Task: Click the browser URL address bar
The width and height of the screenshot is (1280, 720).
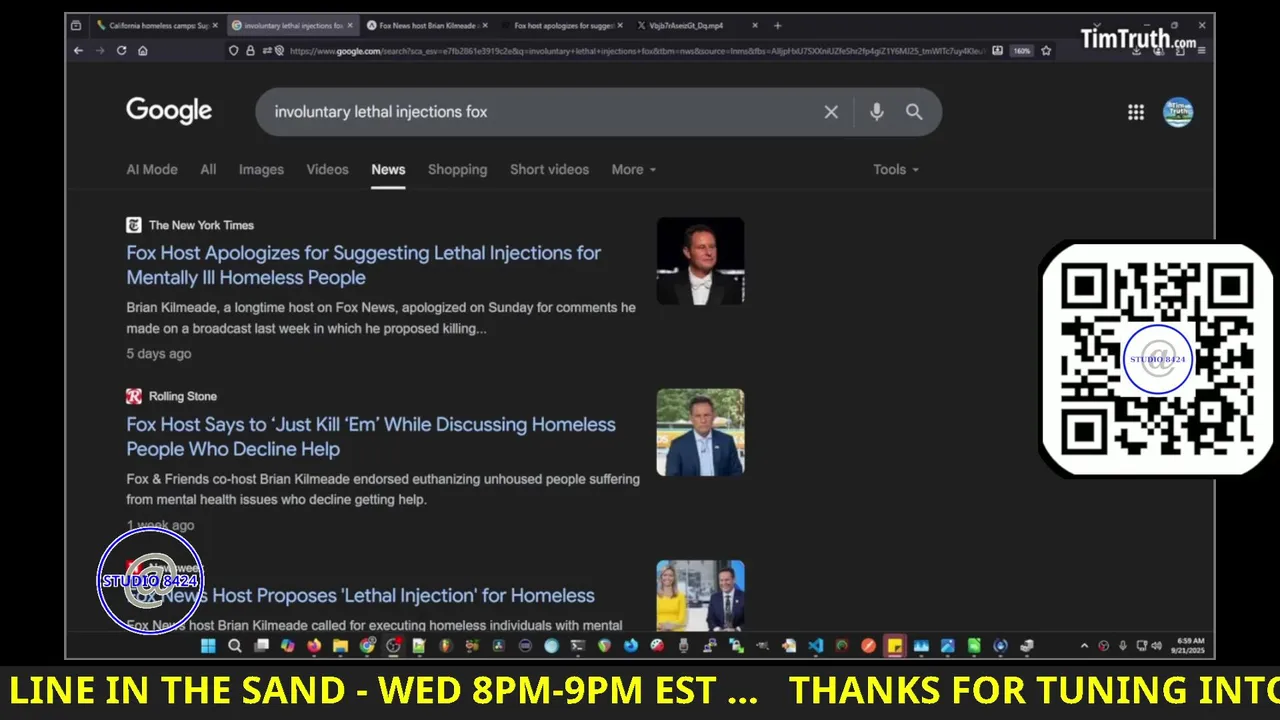Action: coord(635,50)
